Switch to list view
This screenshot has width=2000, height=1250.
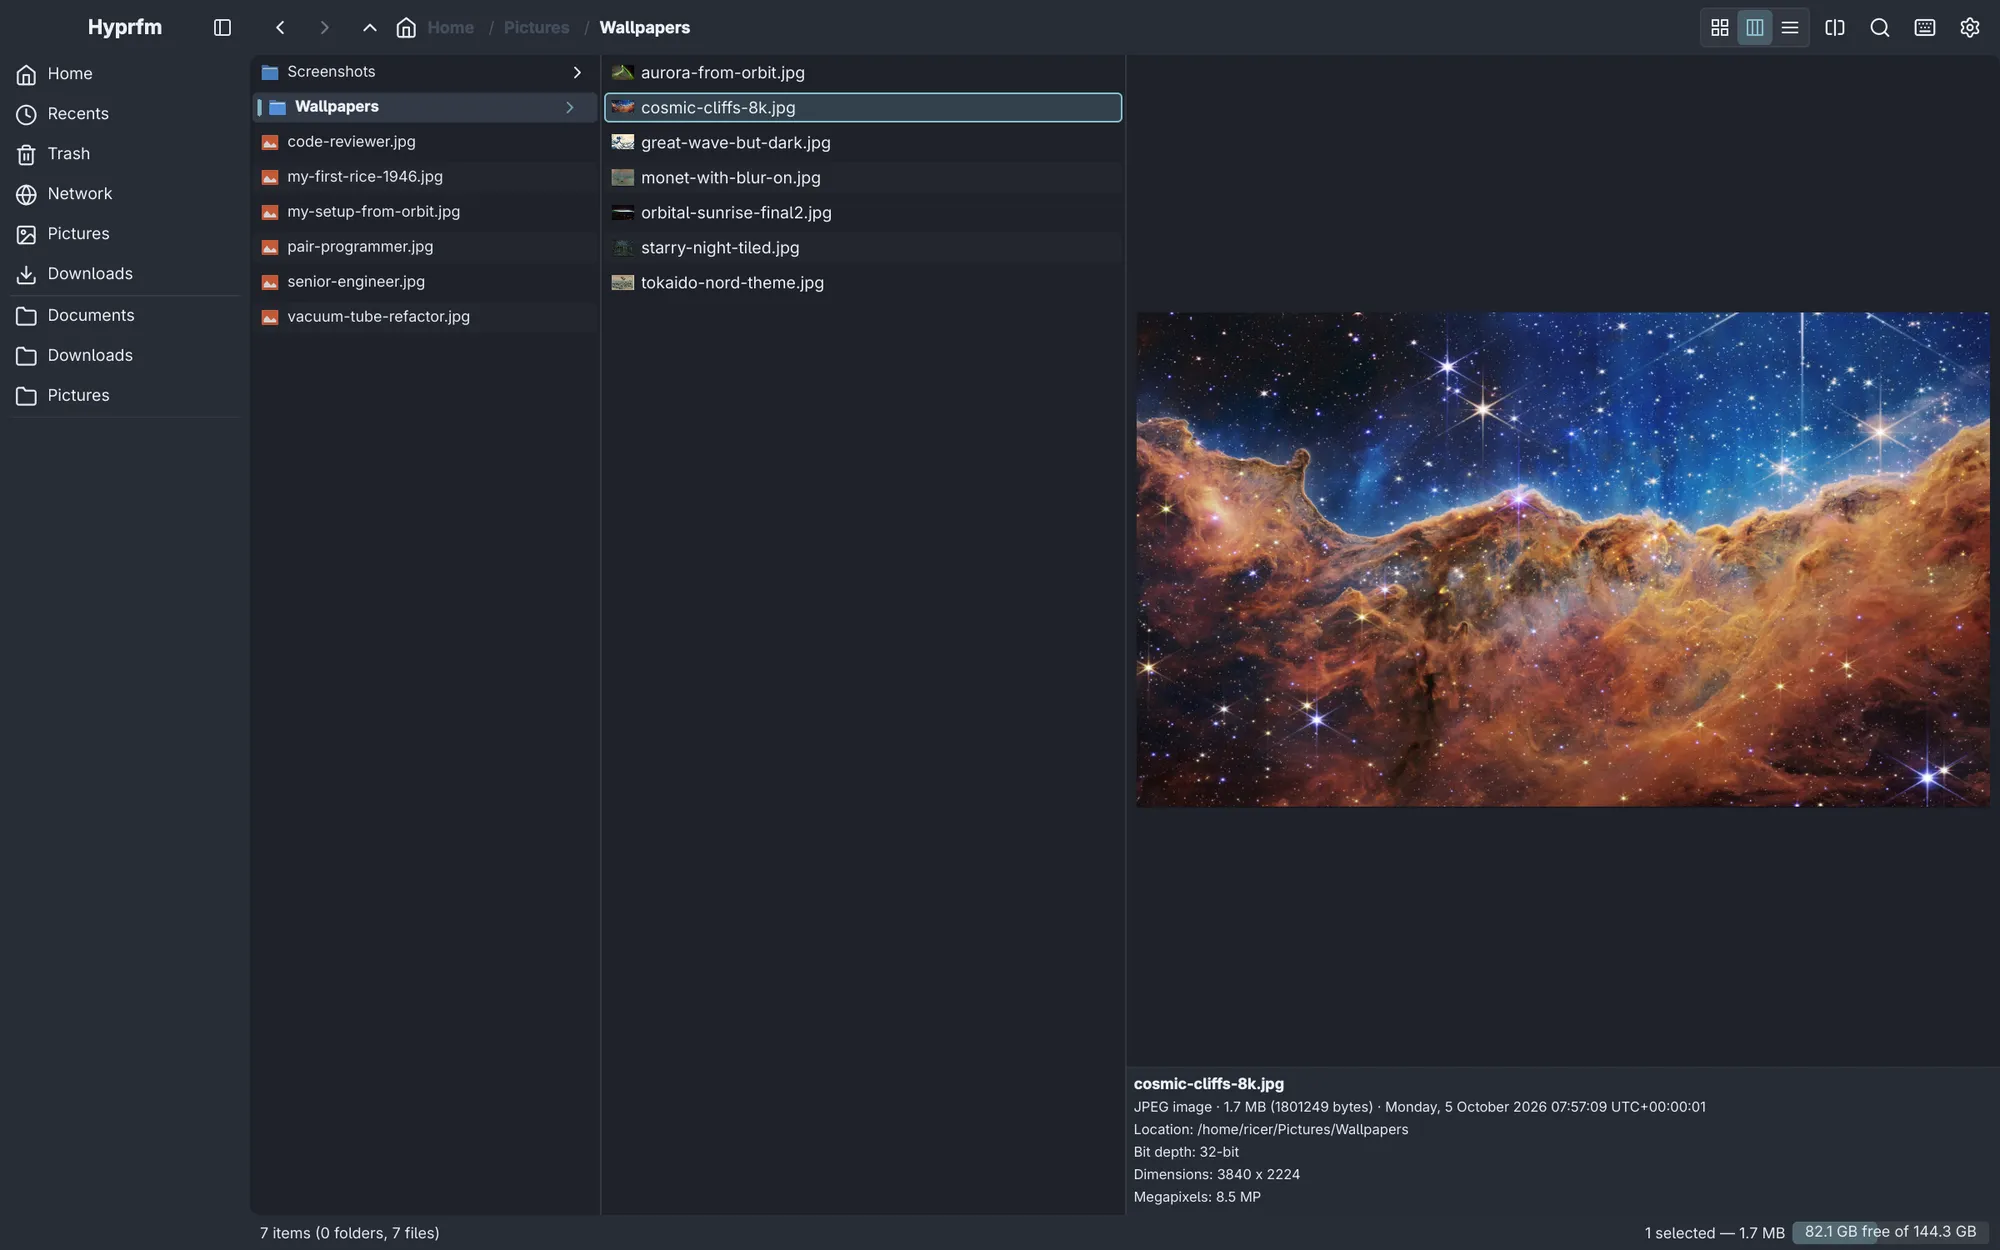tap(1790, 28)
